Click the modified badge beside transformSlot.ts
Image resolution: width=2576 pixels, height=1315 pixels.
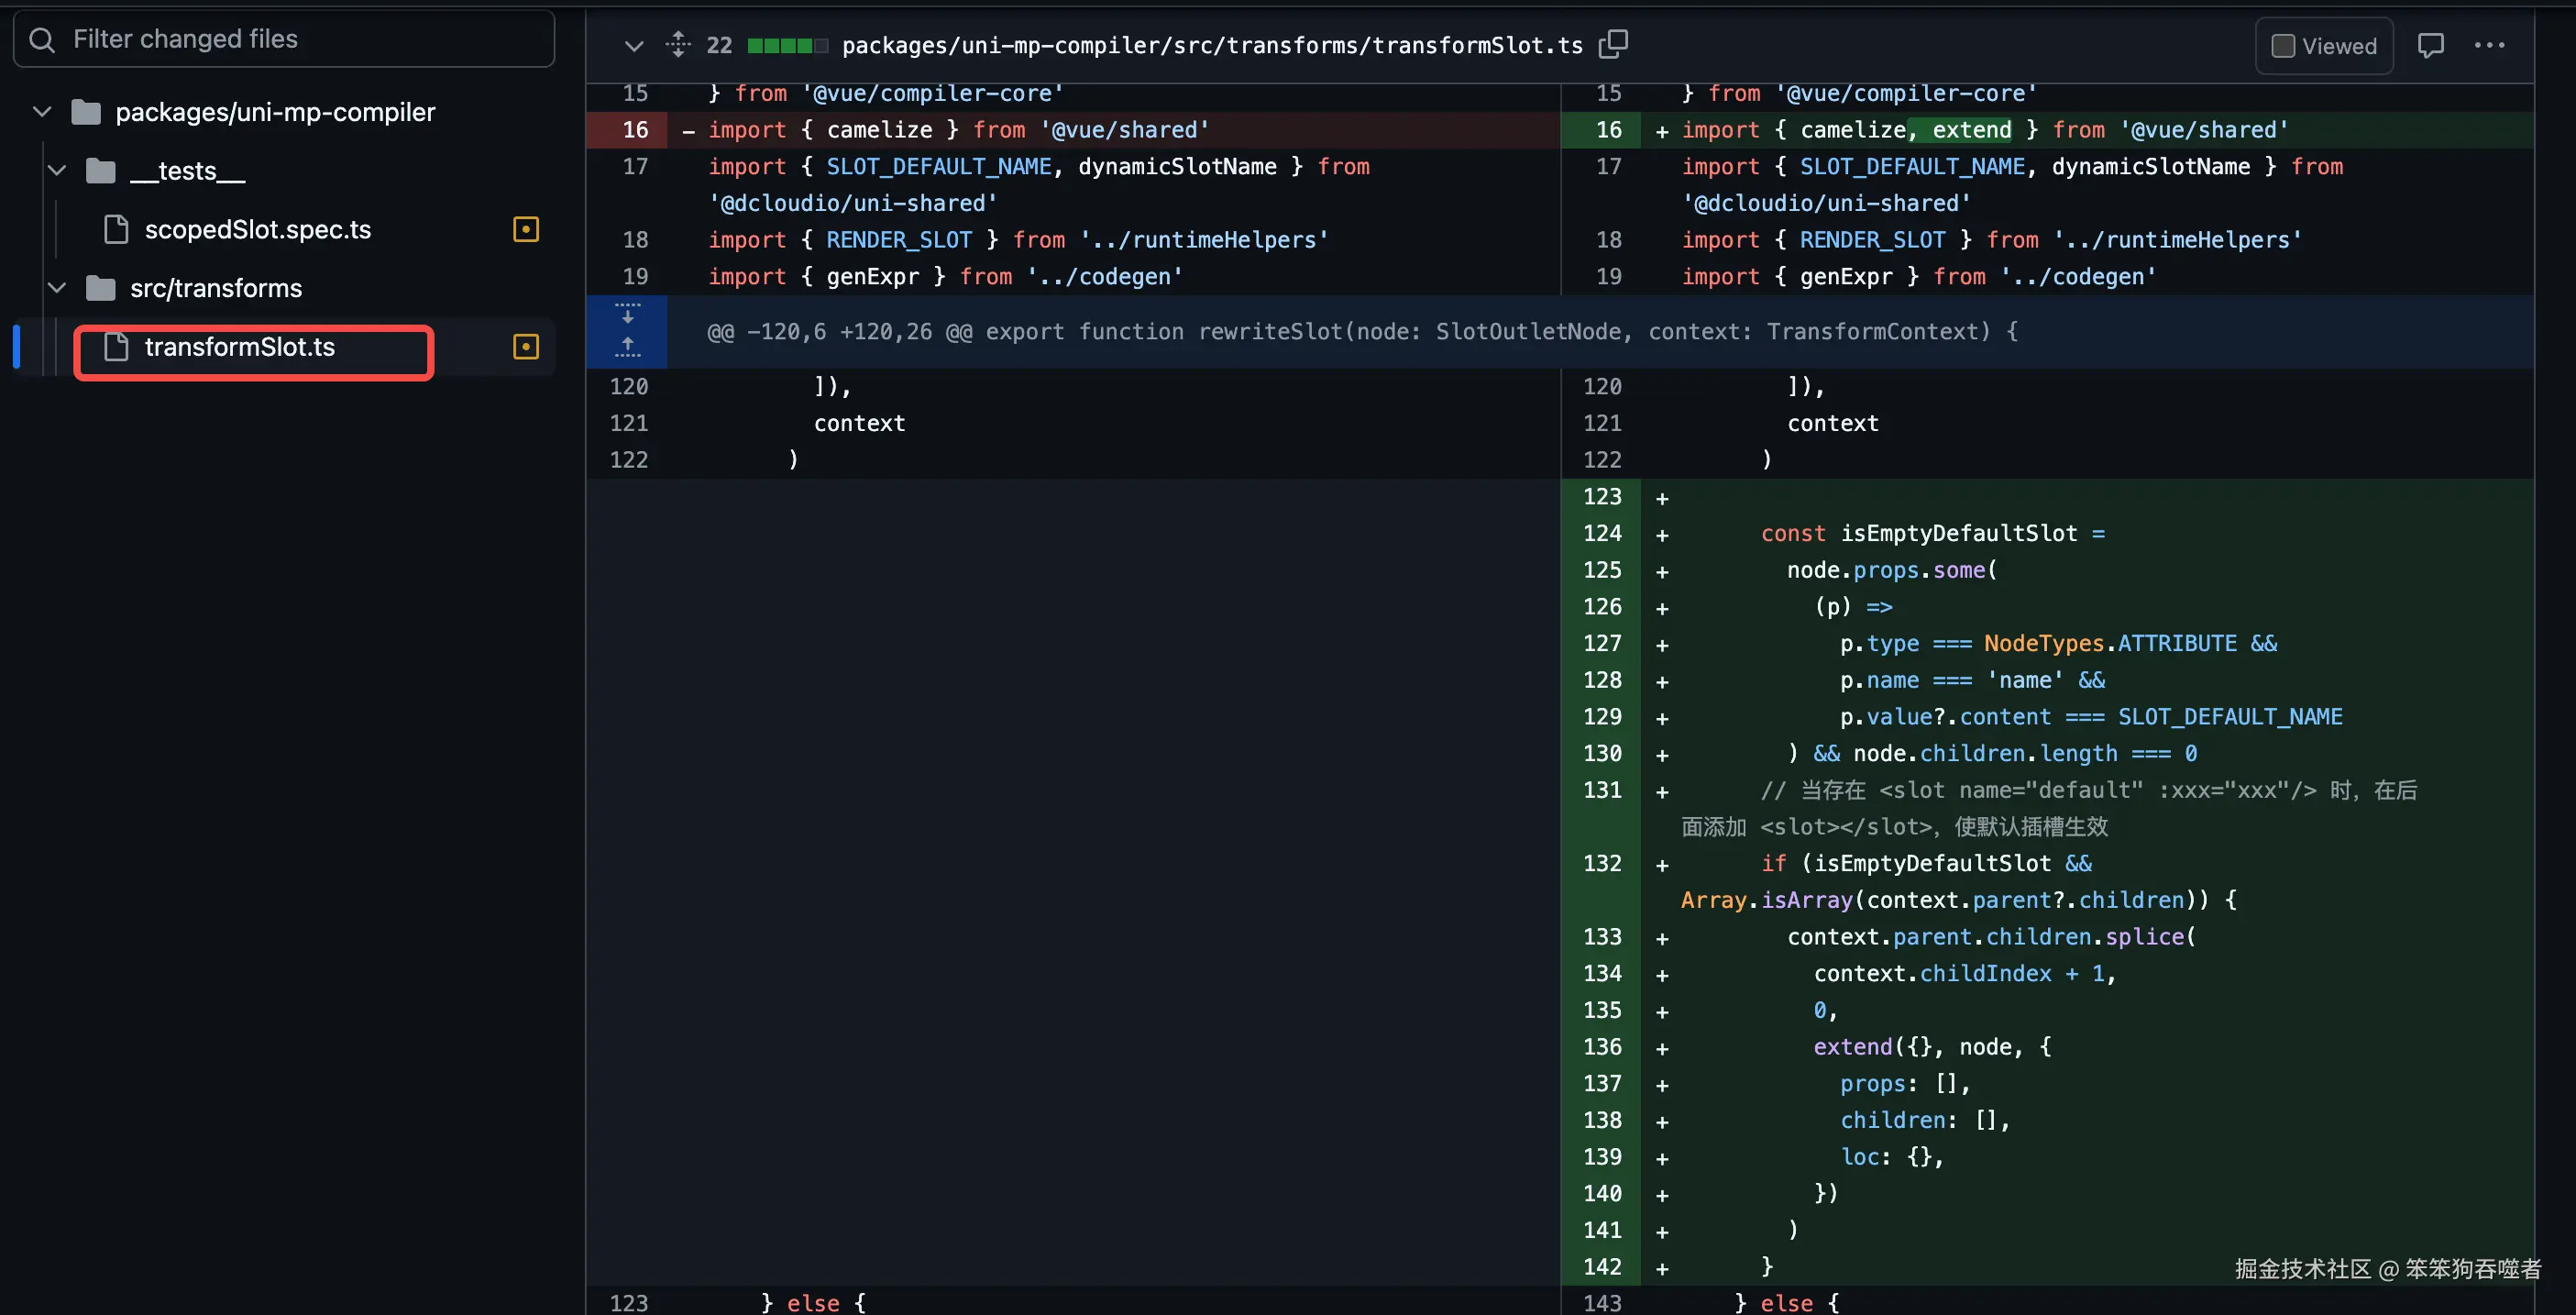point(525,347)
